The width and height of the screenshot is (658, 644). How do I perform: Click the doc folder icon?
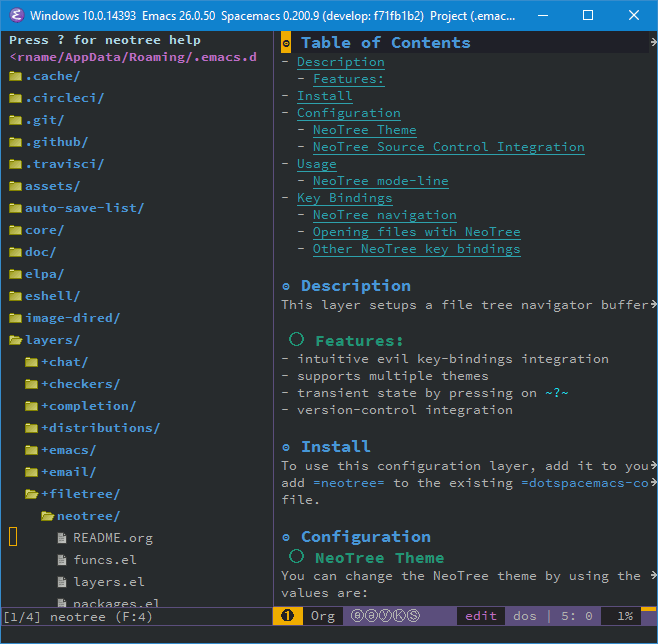tap(16, 252)
